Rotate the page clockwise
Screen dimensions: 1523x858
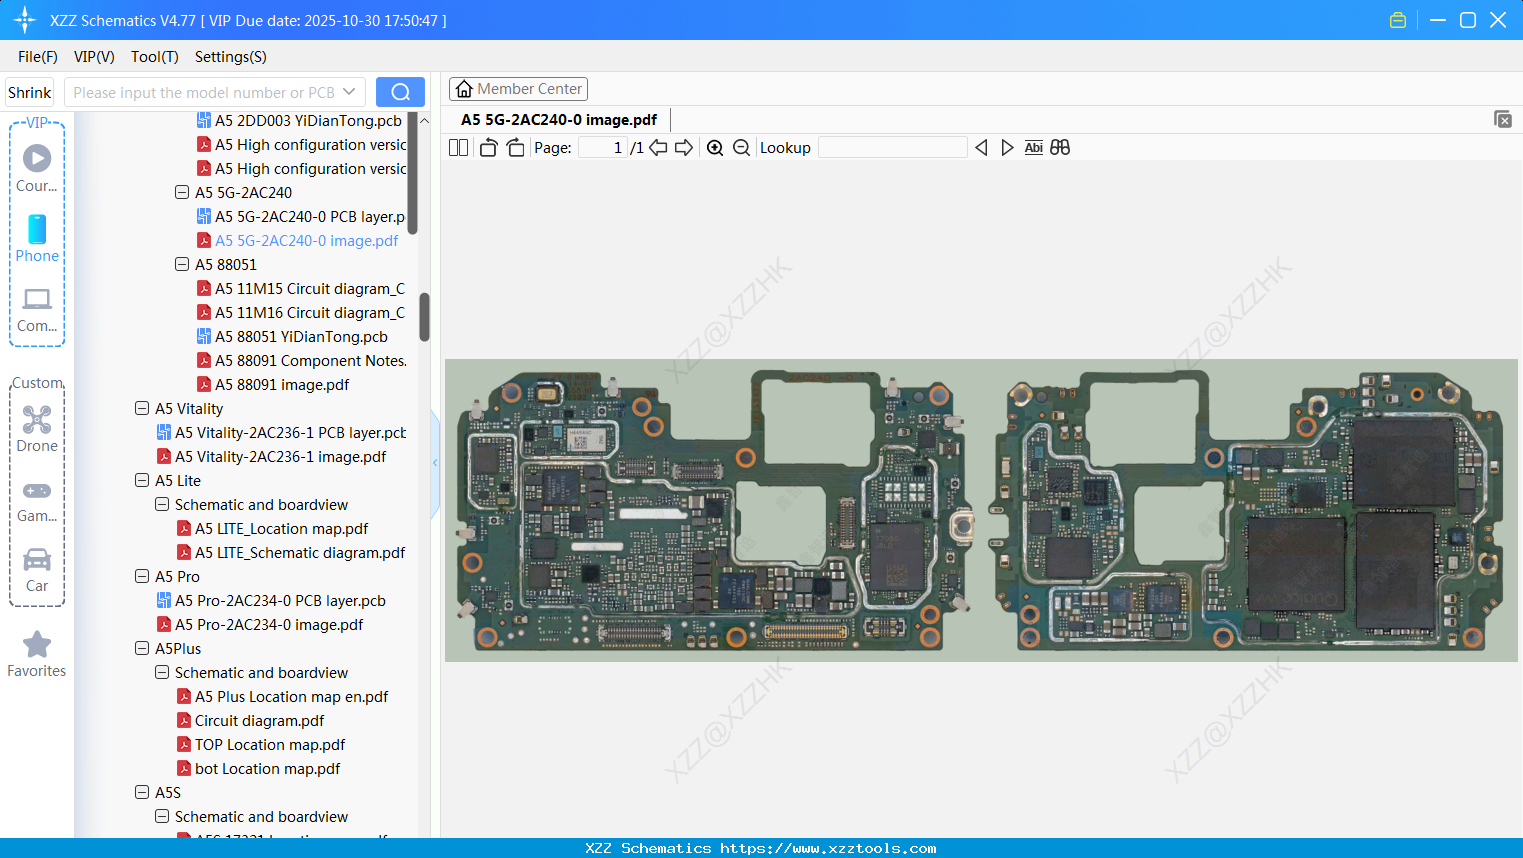516,148
